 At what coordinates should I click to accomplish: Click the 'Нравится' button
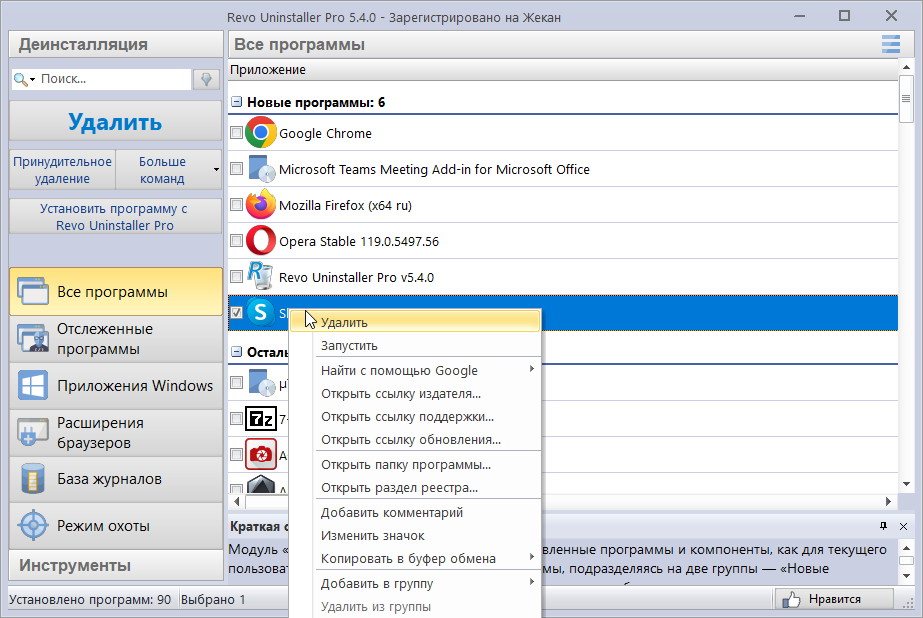pyautogui.click(x=834, y=599)
